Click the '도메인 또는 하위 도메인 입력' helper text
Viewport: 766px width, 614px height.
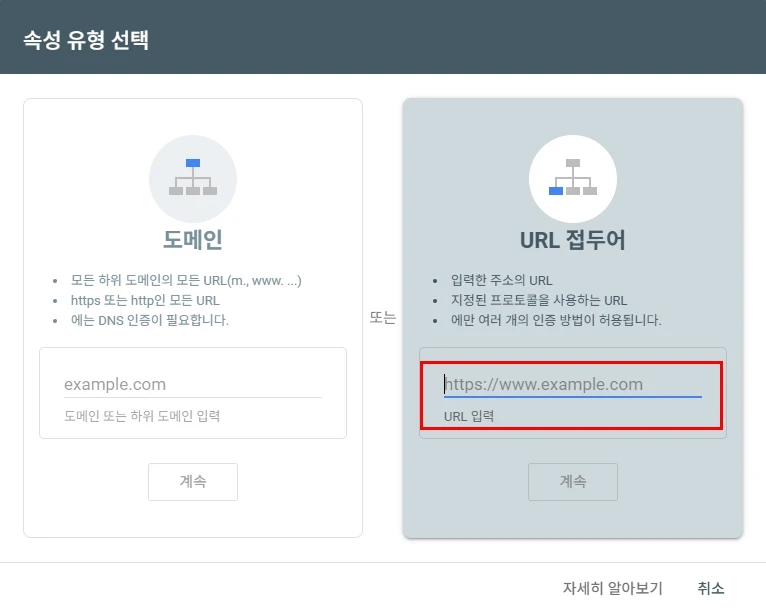tap(142, 416)
